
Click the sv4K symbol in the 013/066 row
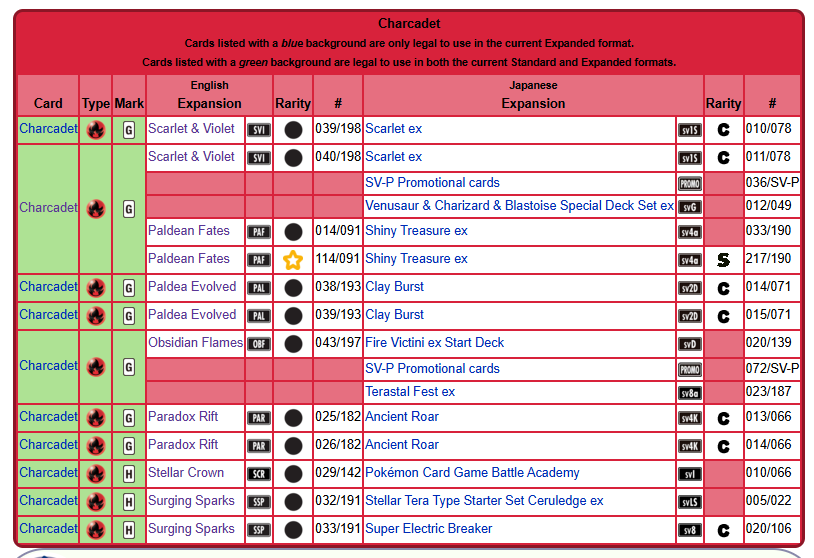point(689,418)
